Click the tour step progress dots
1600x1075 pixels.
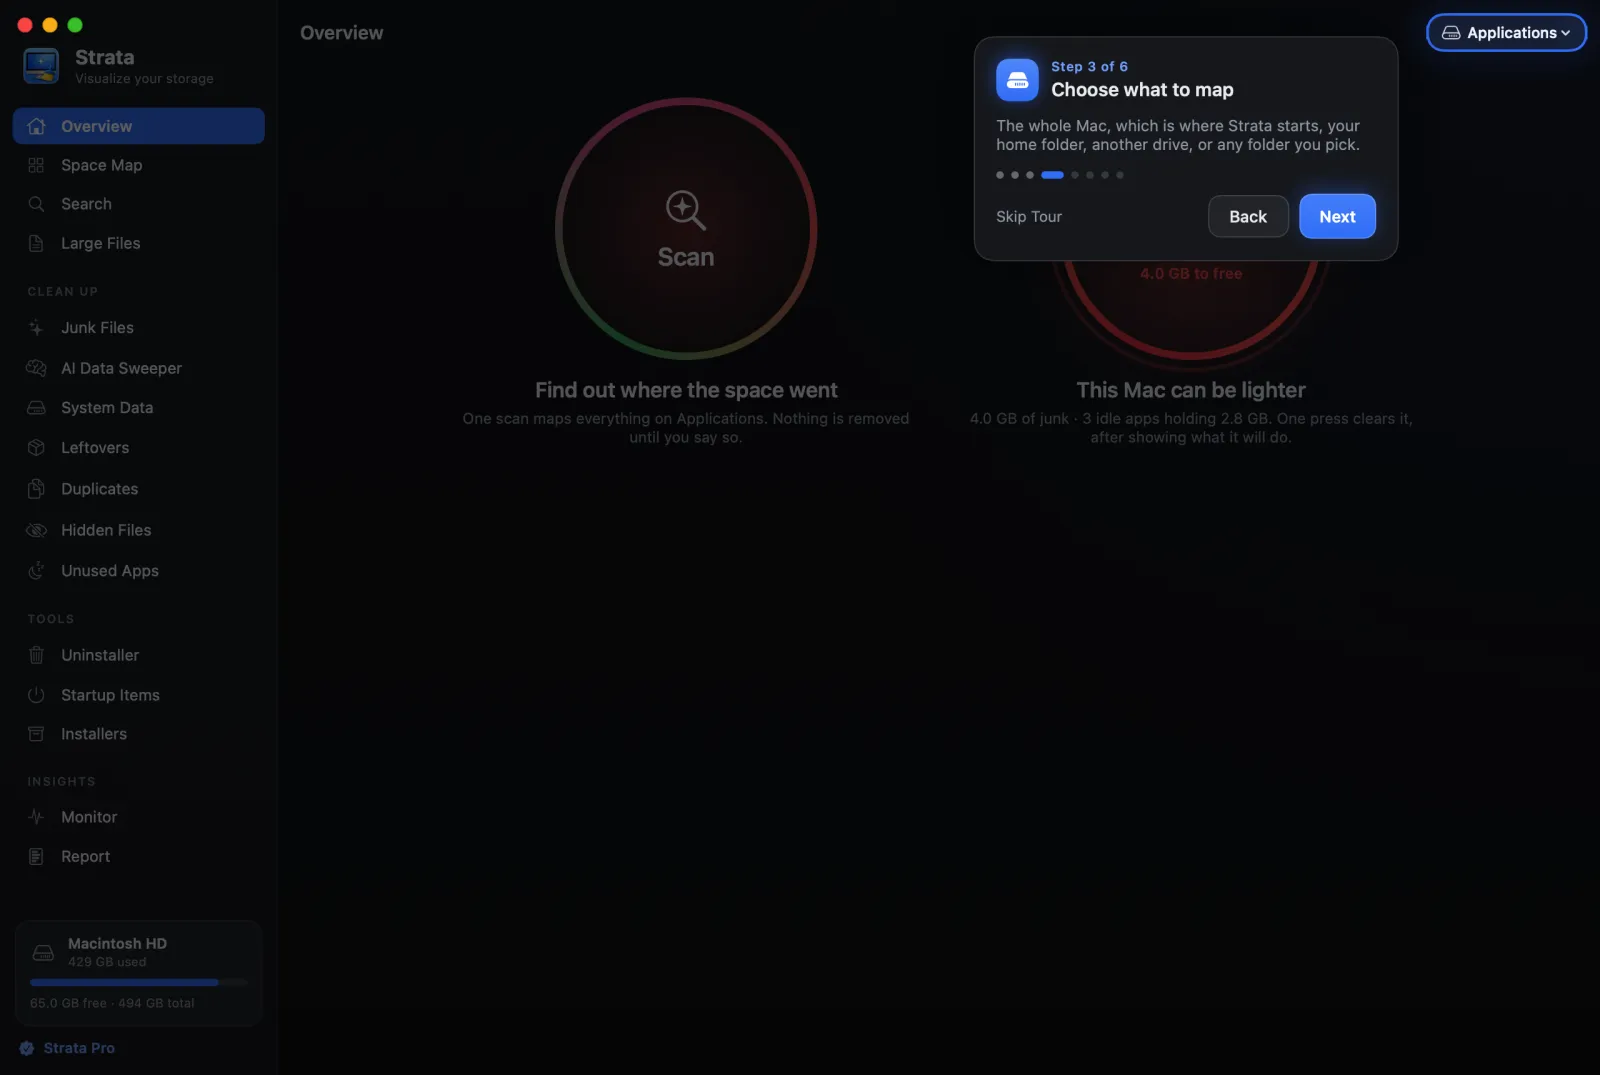[x=1060, y=175]
